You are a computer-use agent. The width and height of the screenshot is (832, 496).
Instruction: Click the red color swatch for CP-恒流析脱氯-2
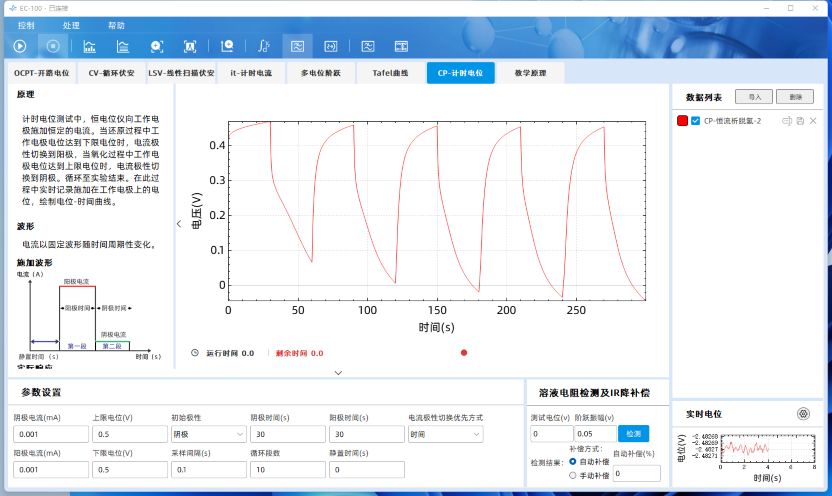click(x=682, y=121)
